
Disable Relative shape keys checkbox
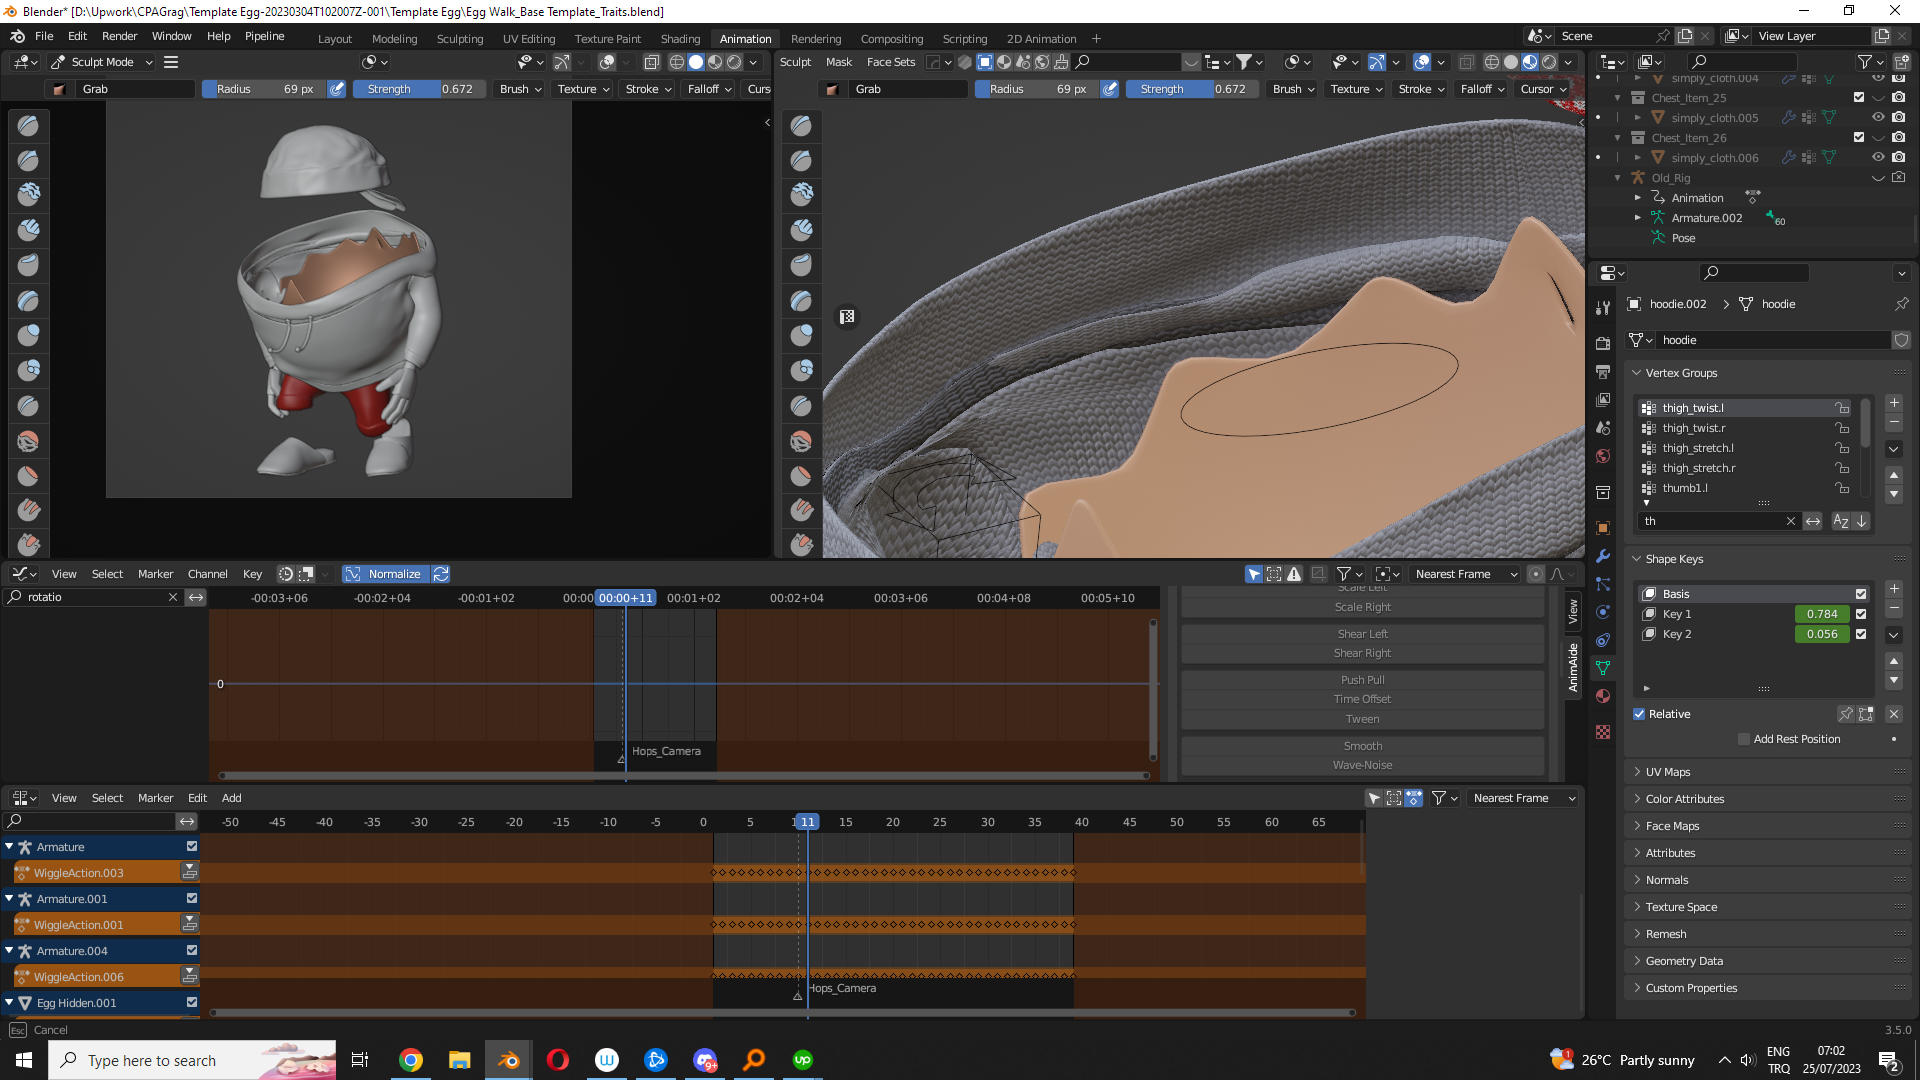[1639, 714]
